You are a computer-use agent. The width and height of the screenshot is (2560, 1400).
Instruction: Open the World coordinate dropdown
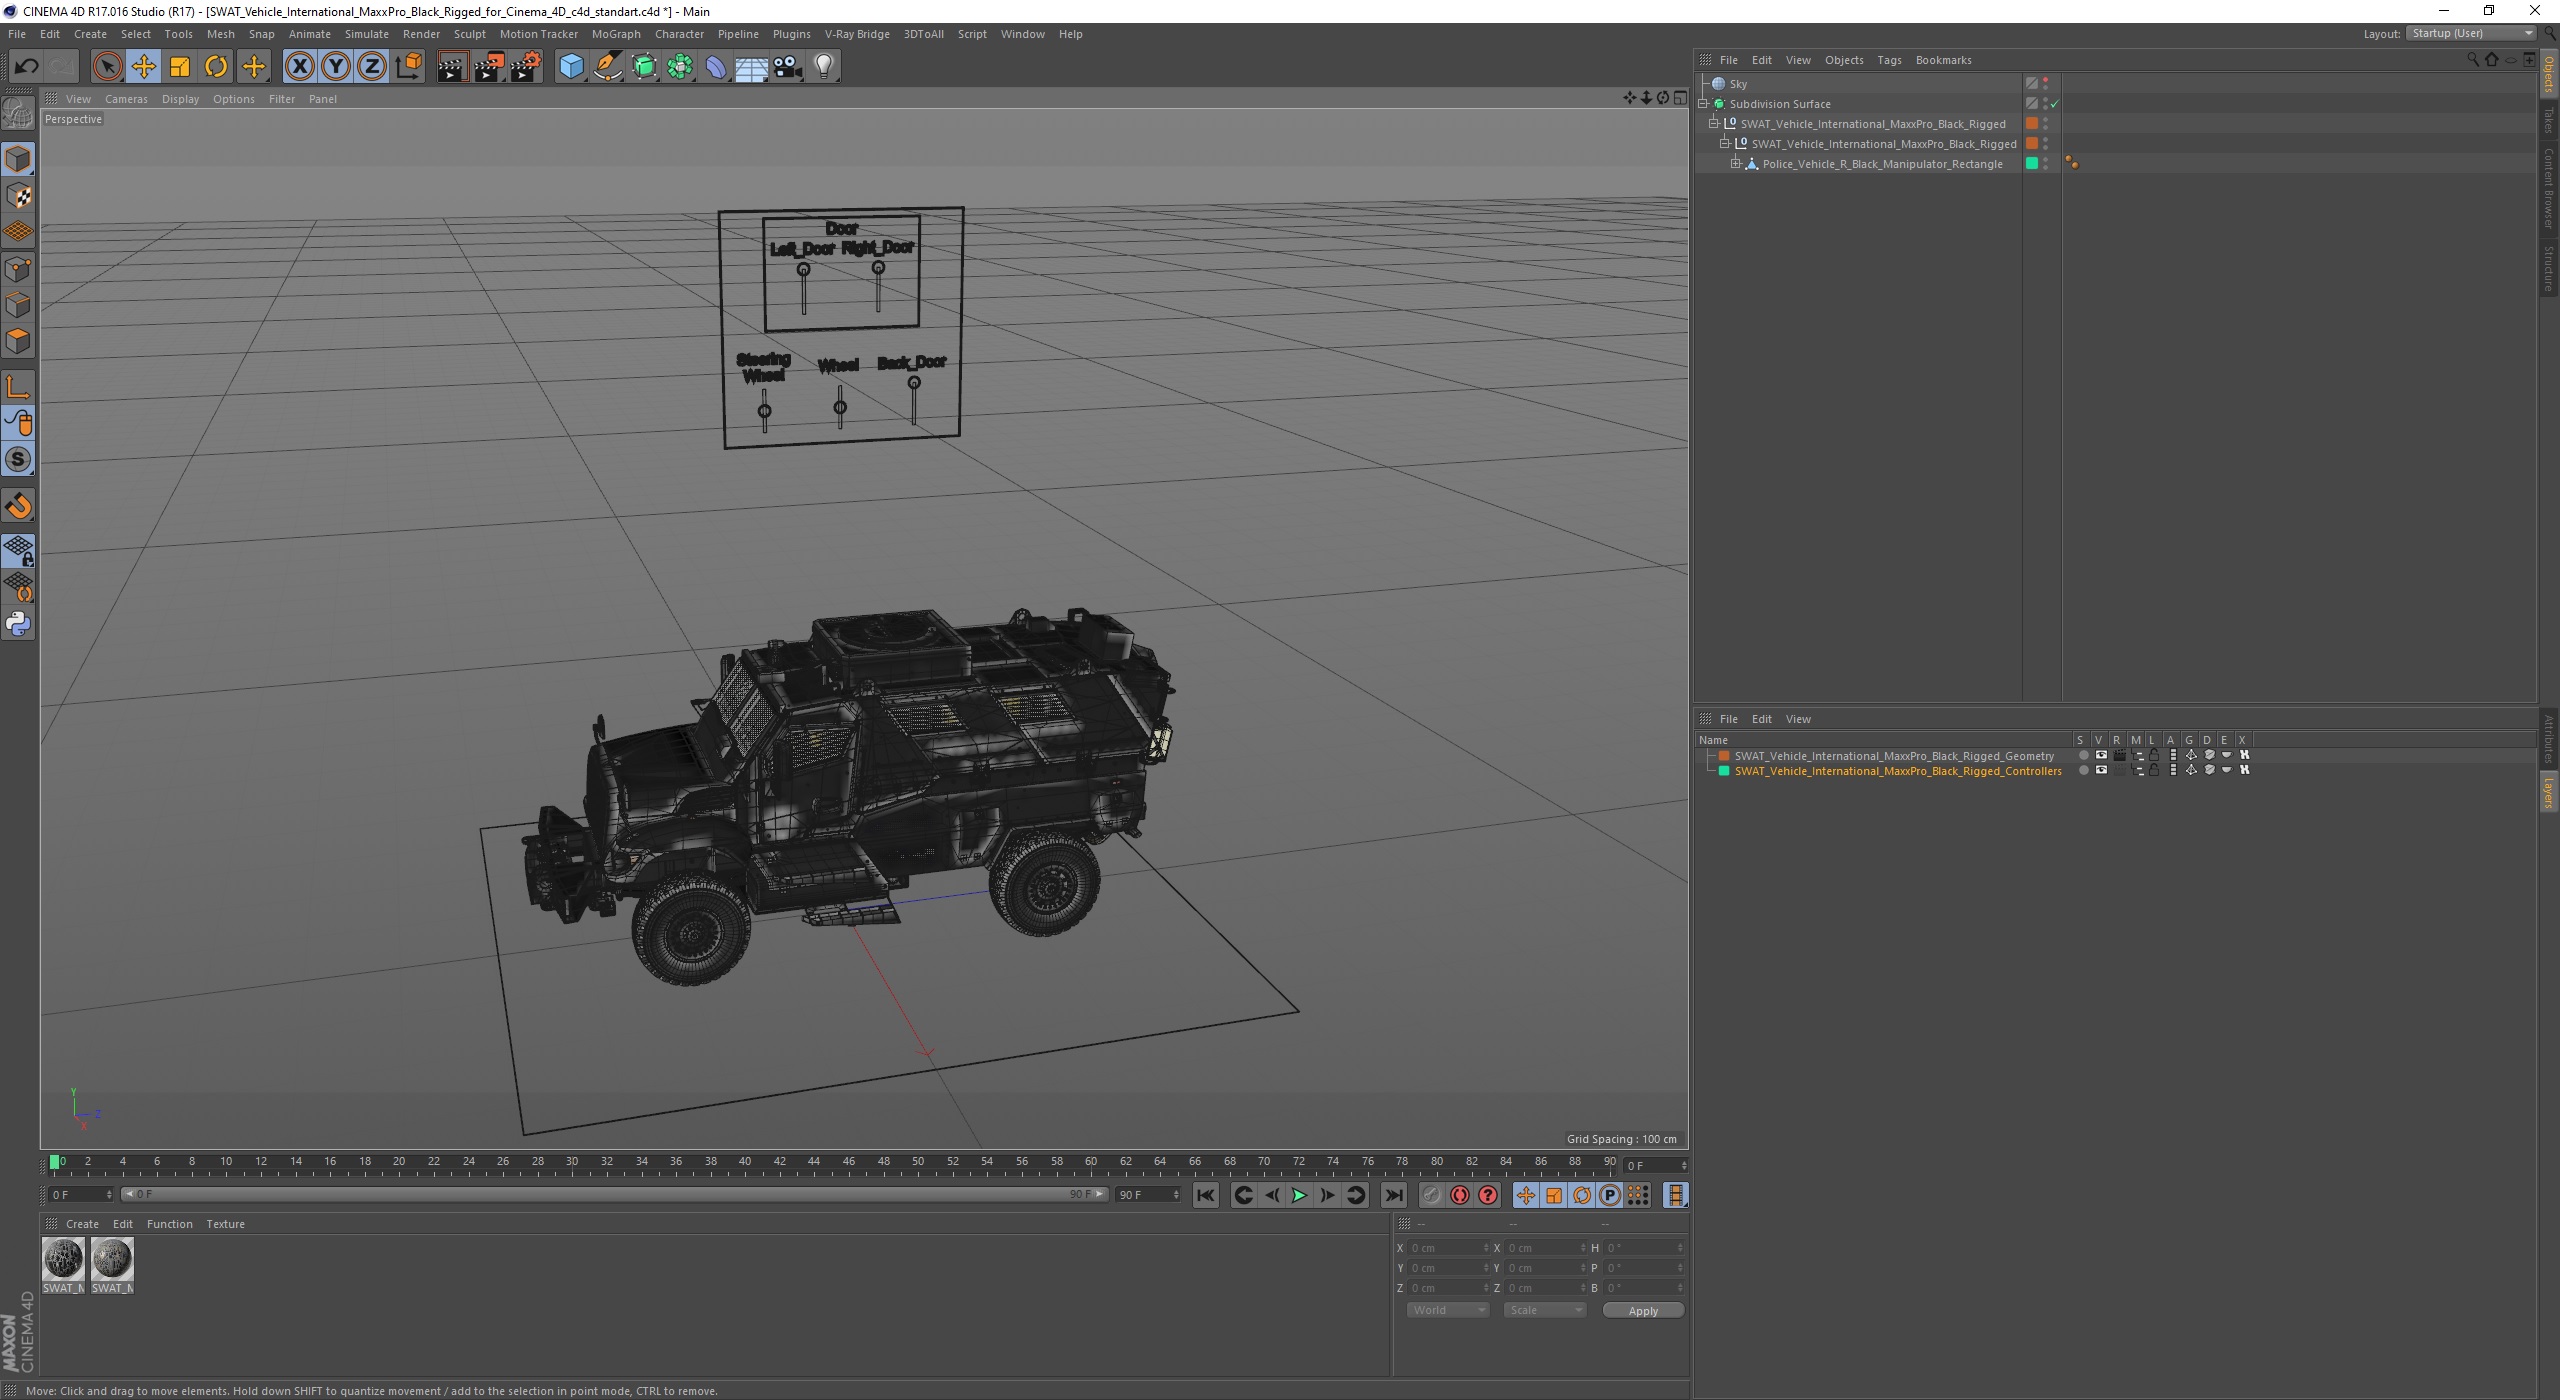pos(1448,1310)
